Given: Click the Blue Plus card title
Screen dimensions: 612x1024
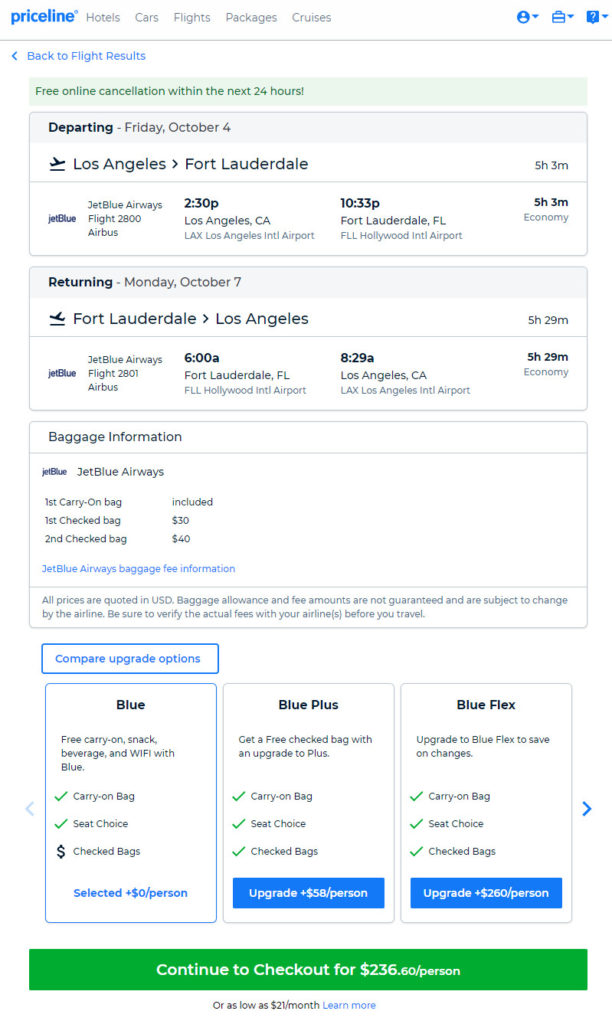Looking at the screenshot, I should [x=308, y=705].
